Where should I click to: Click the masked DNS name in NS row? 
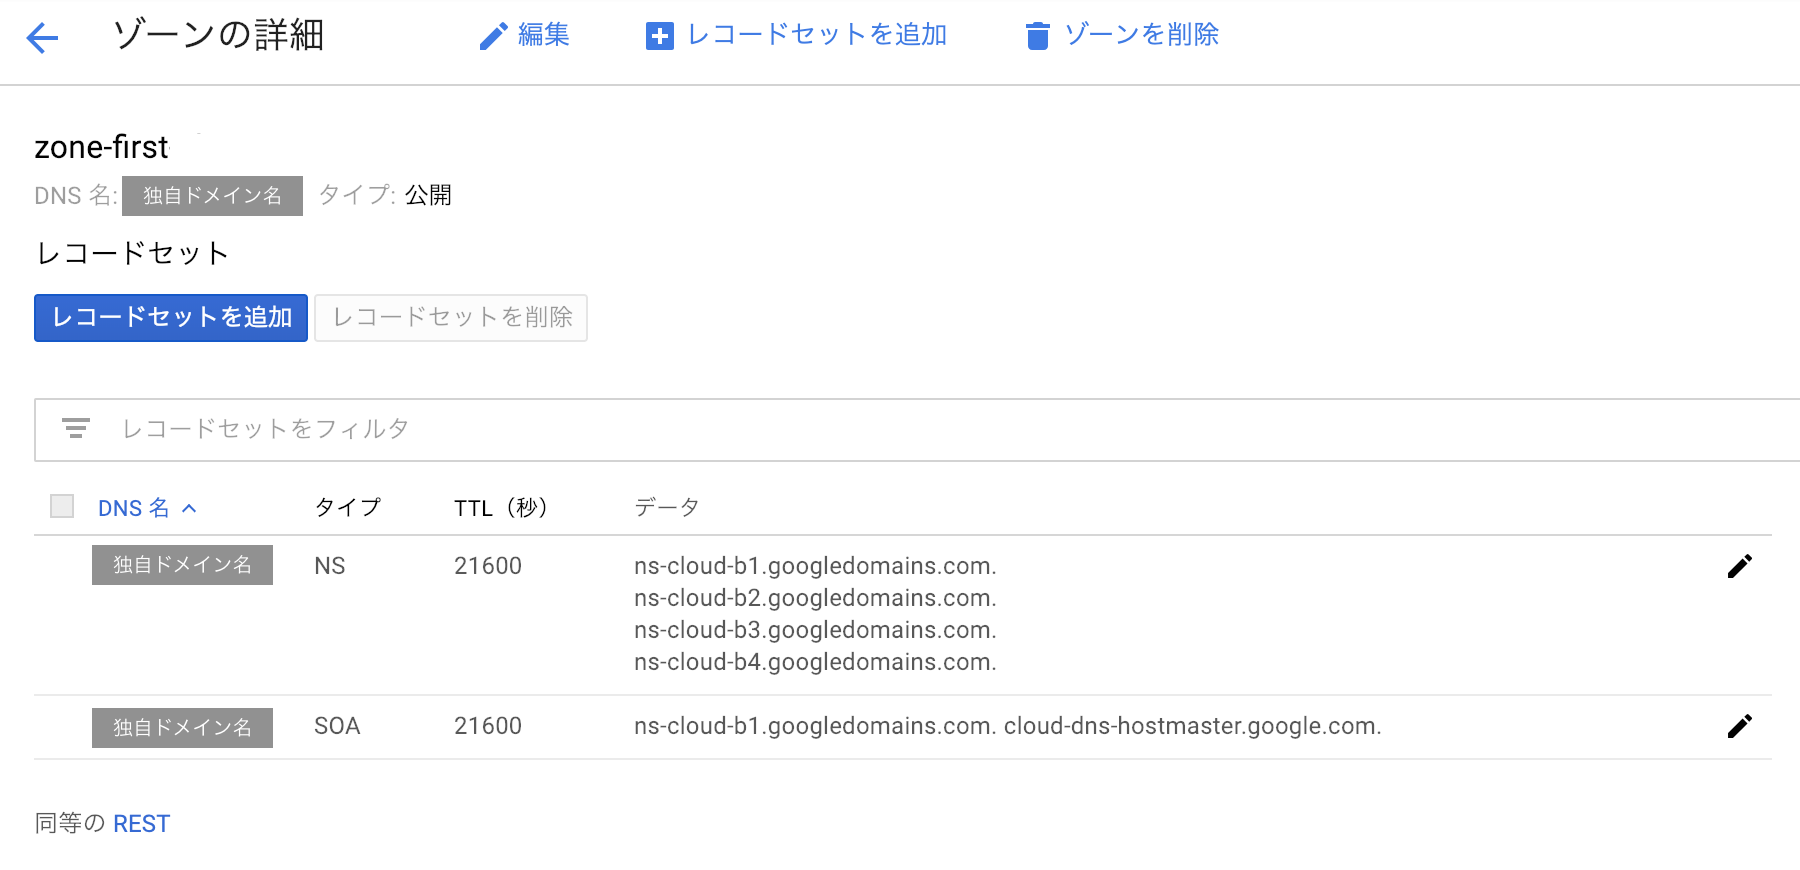182,565
